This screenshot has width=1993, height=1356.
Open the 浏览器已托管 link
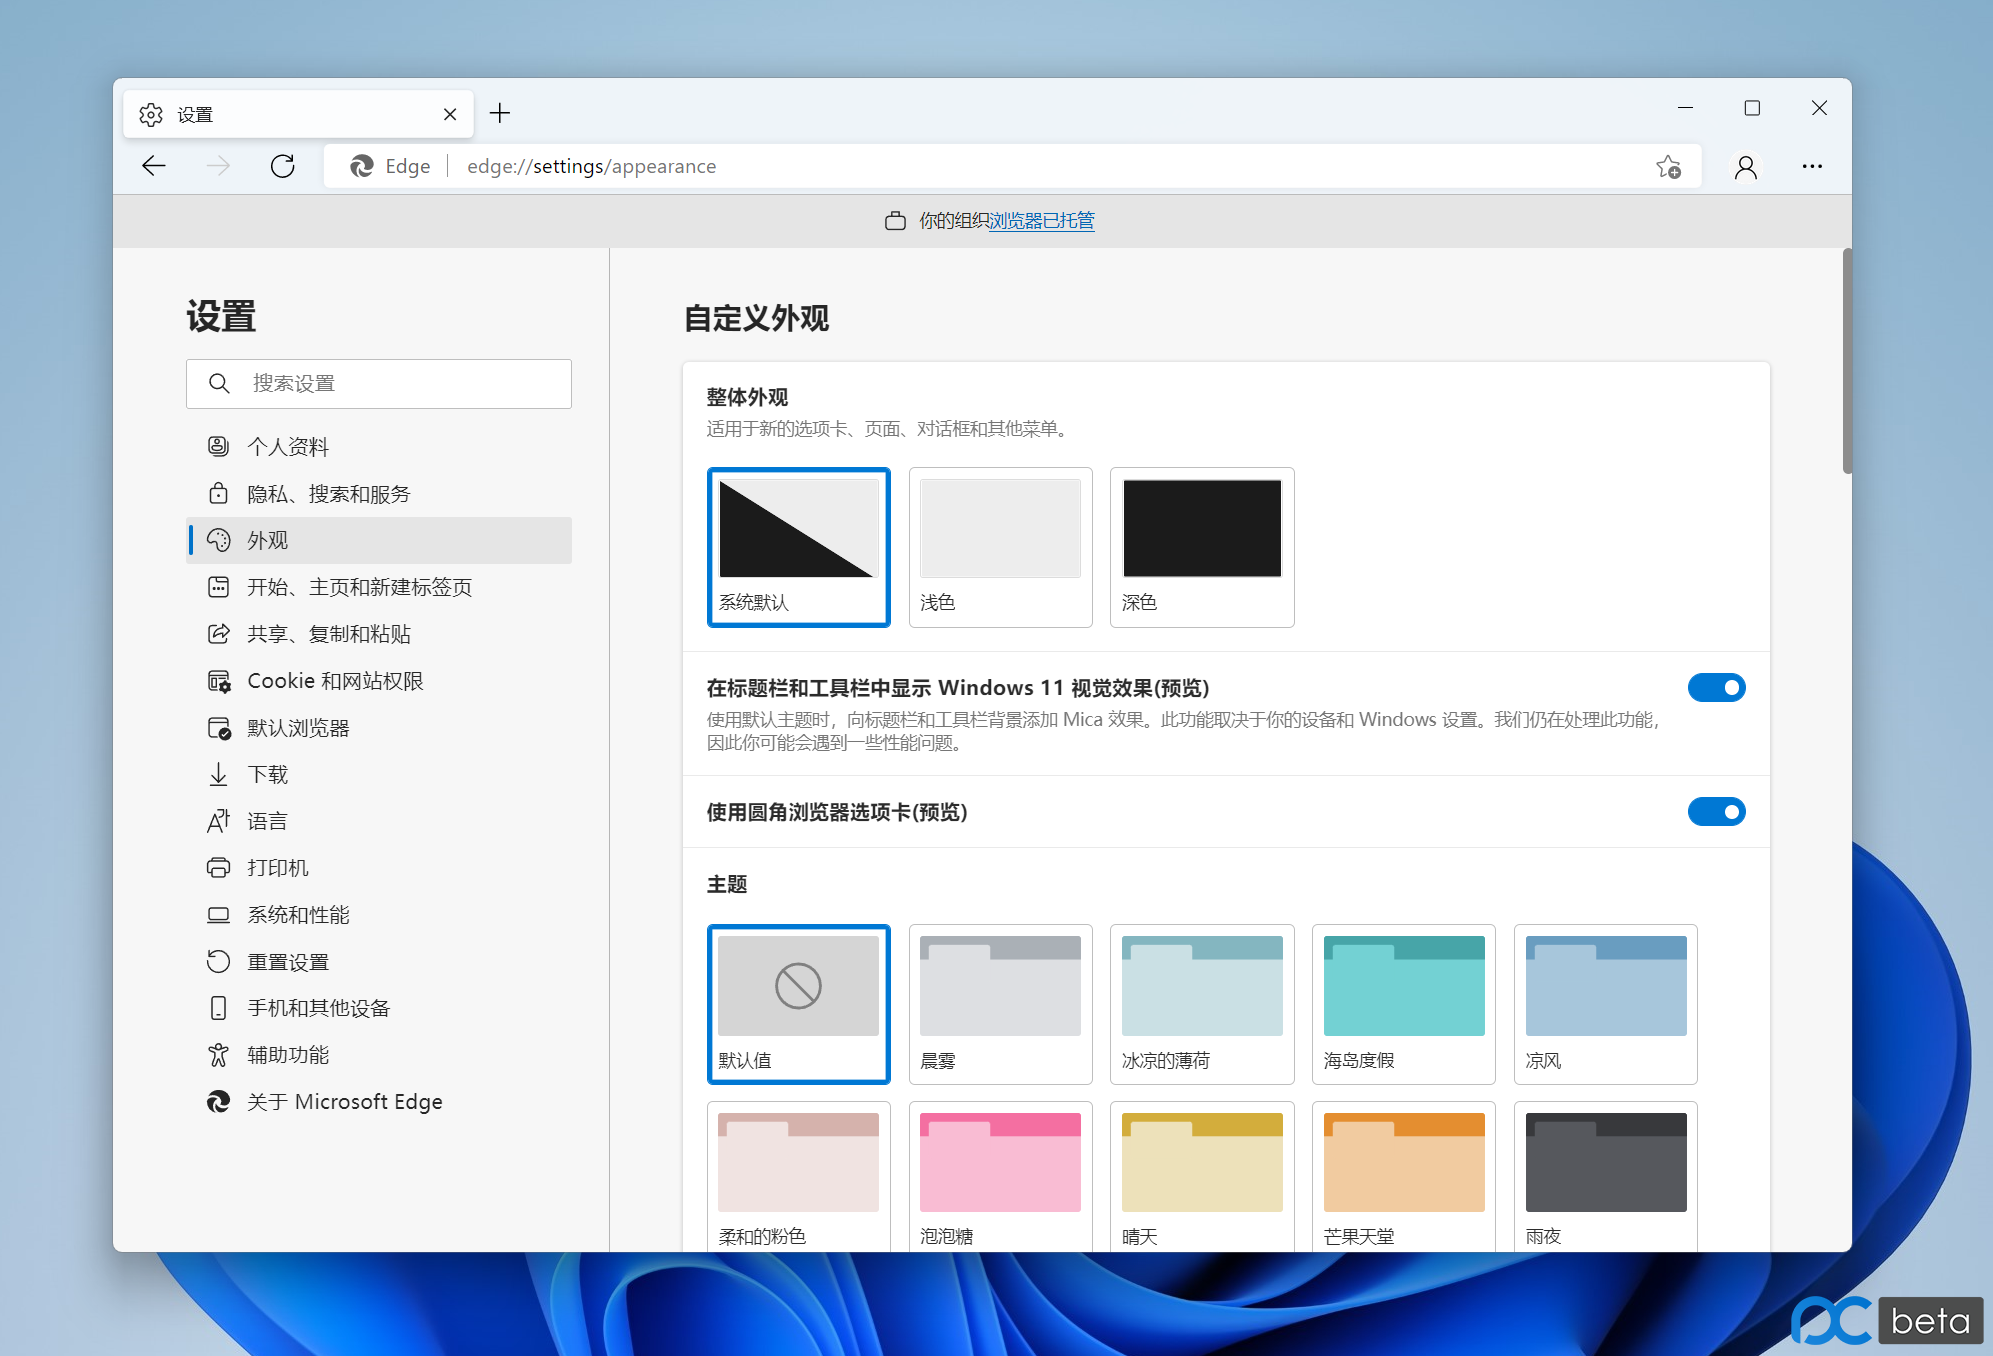point(1042,221)
